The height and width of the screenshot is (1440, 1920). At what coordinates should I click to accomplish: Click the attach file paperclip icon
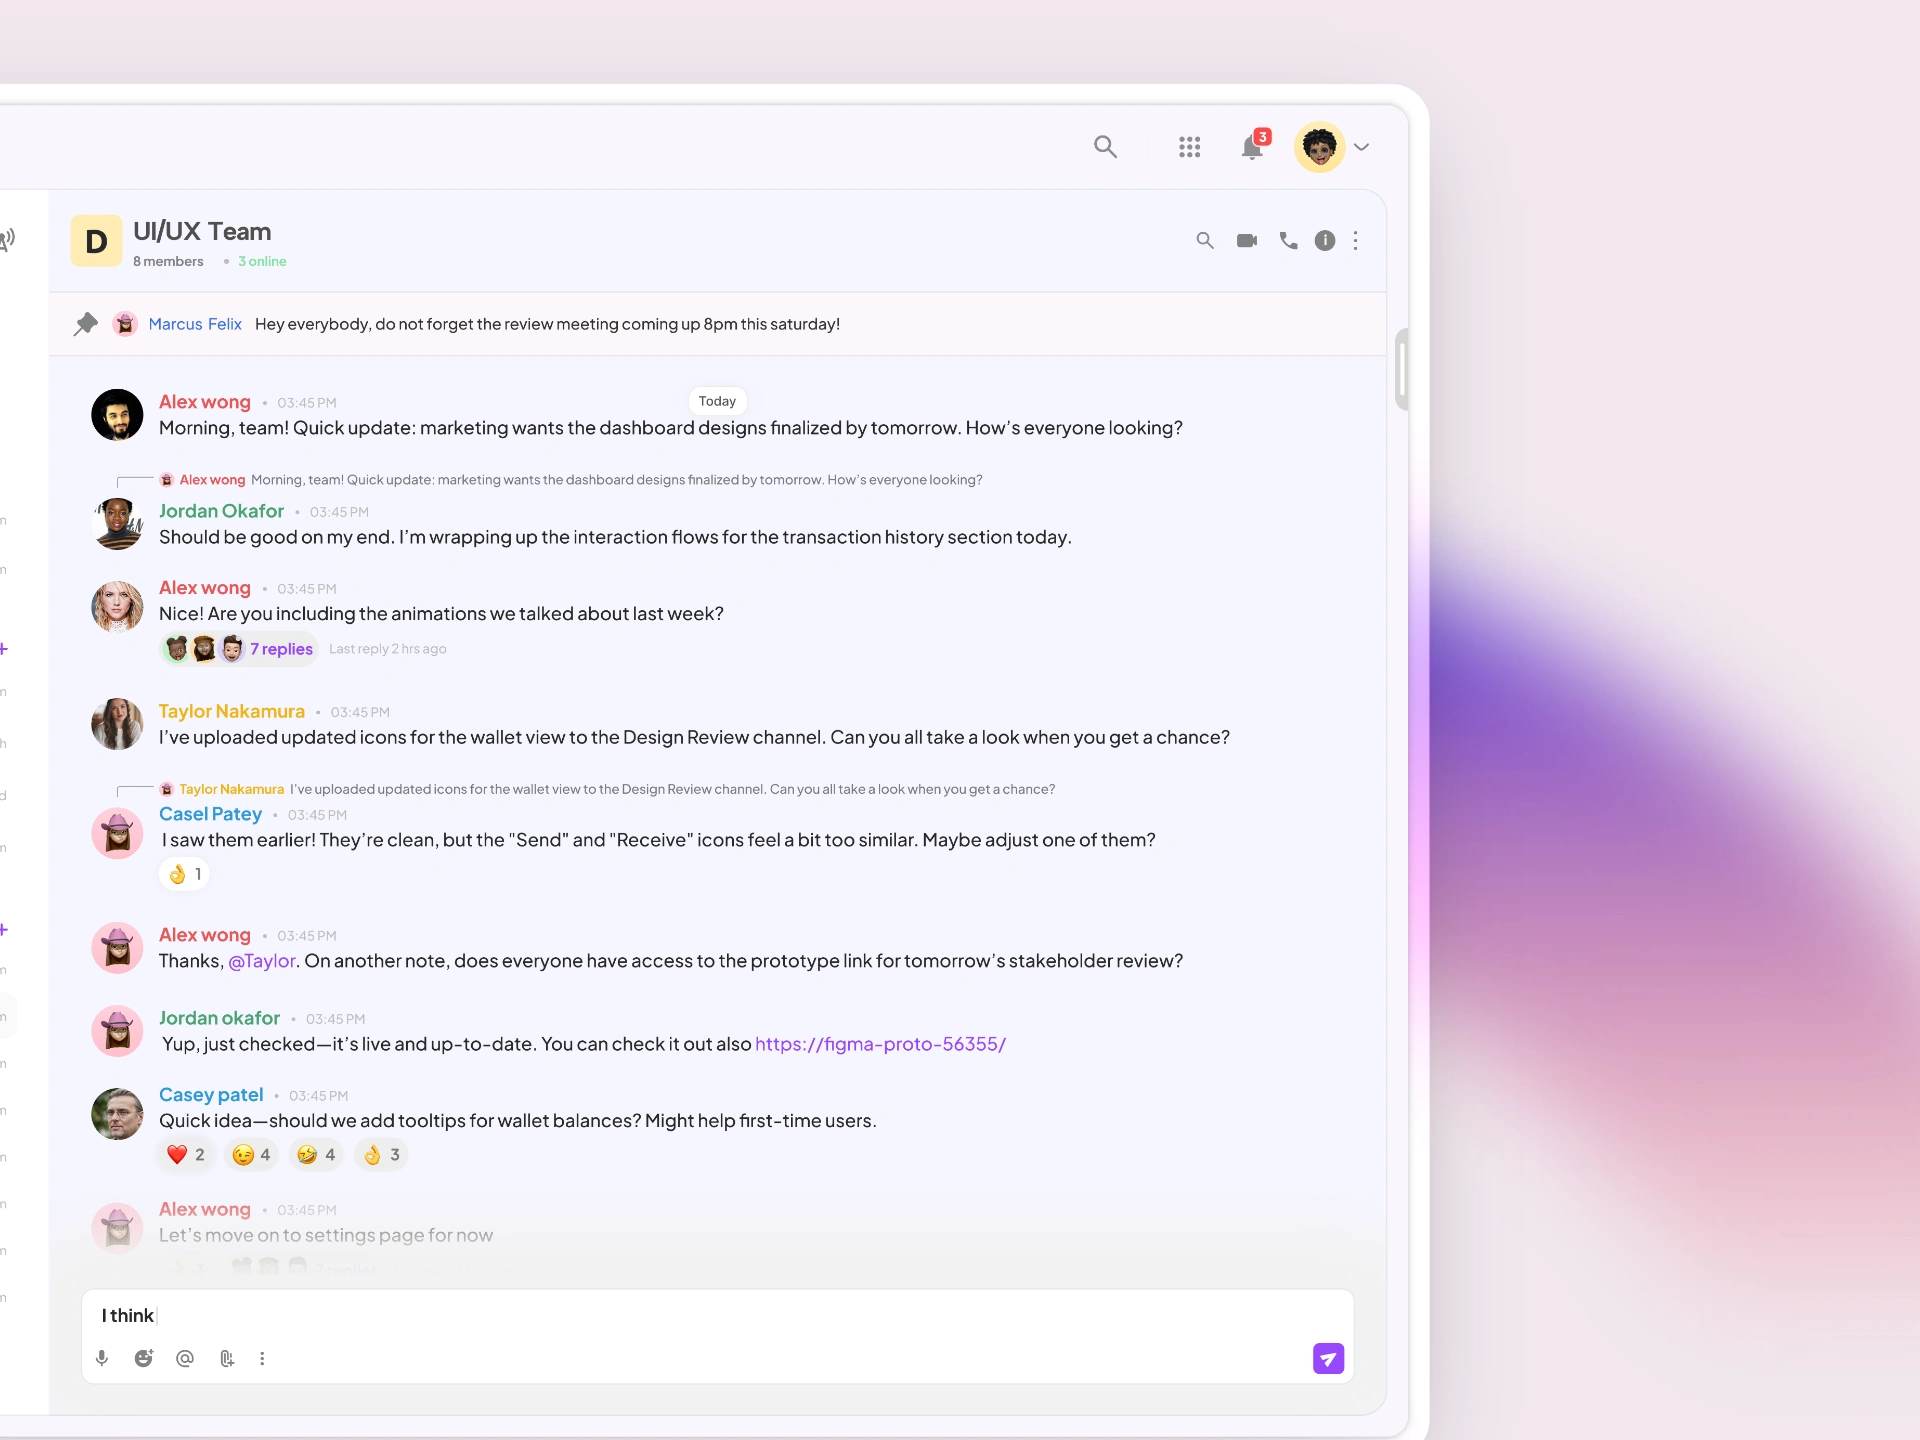[x=227, y=1359]
